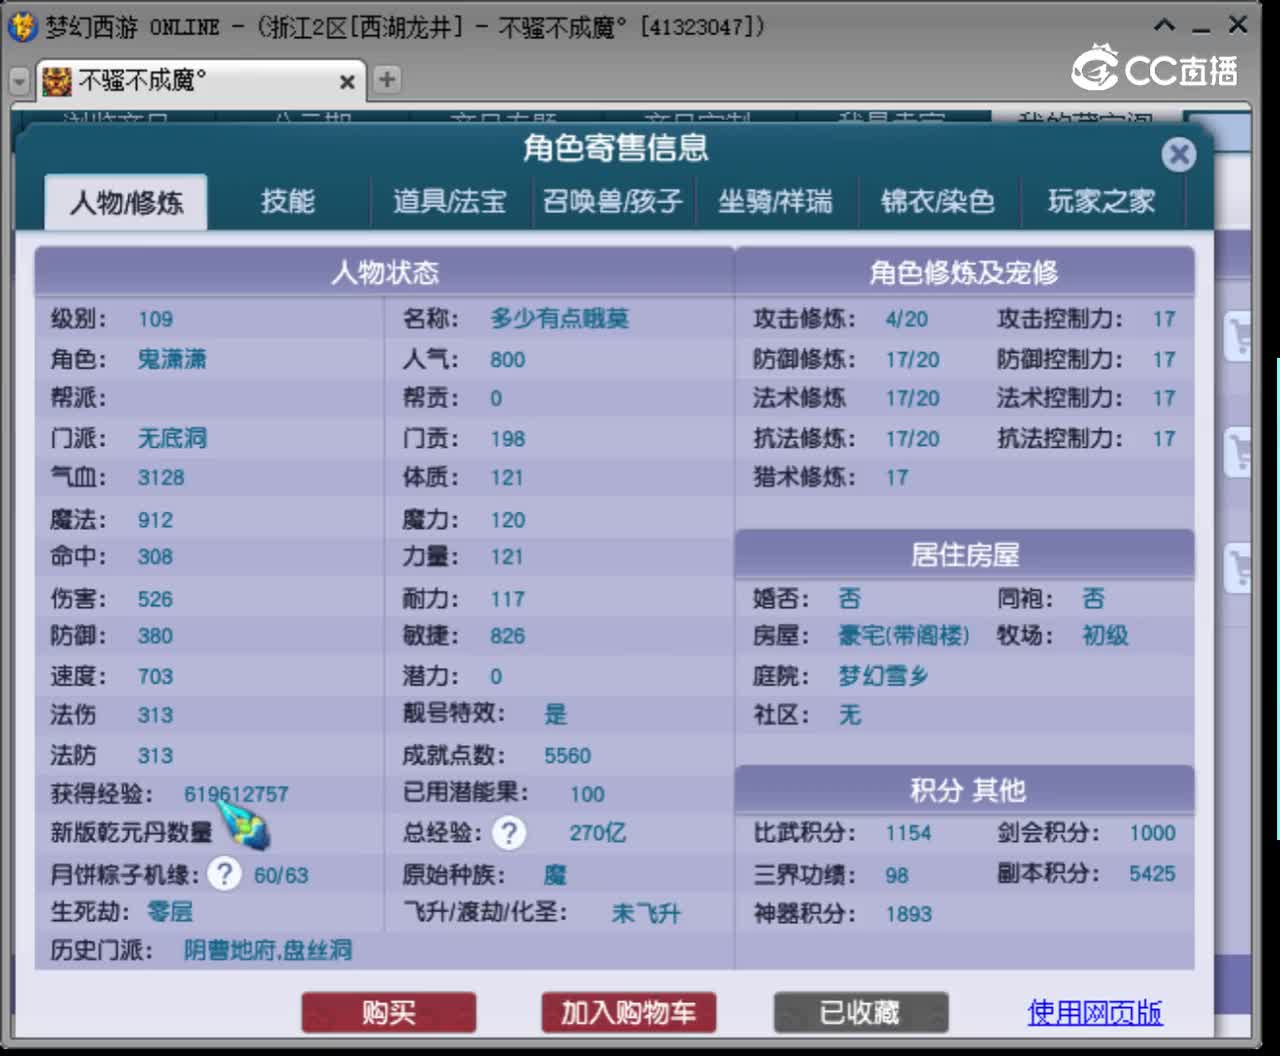Click the 气血 value 3128
Viewport: 1280px width, 1056px height.
click(161, 478)
